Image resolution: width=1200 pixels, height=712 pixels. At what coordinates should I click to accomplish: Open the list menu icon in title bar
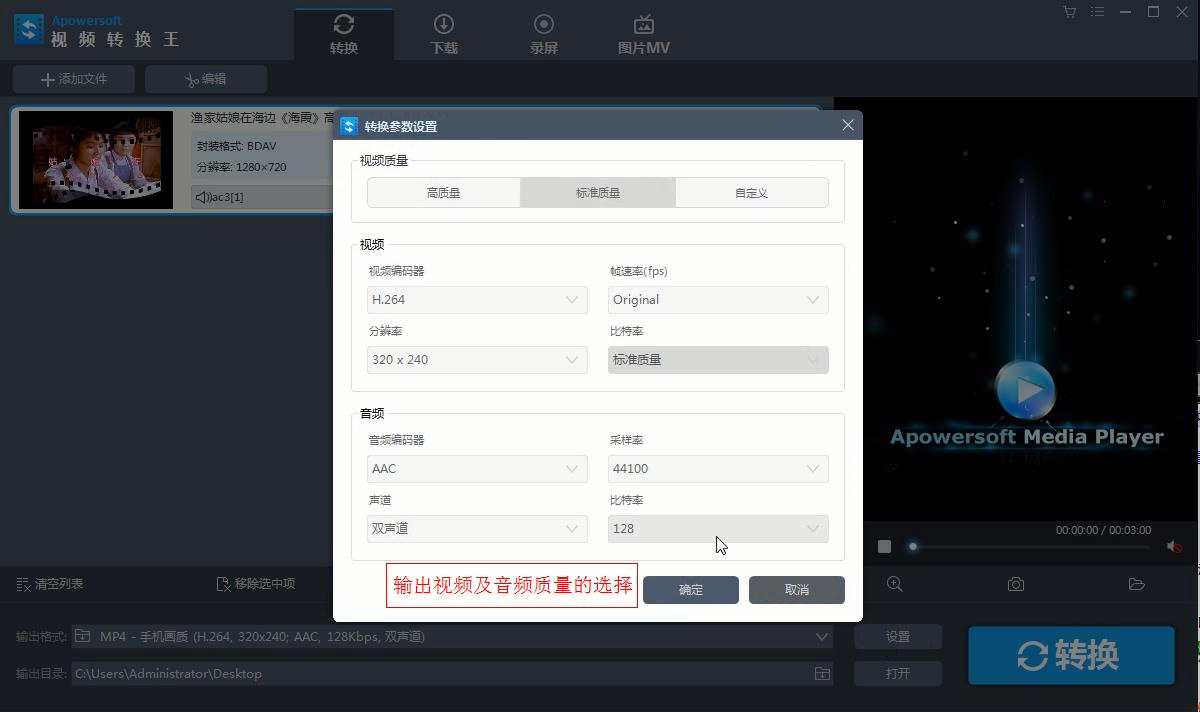pos(1098,12)
